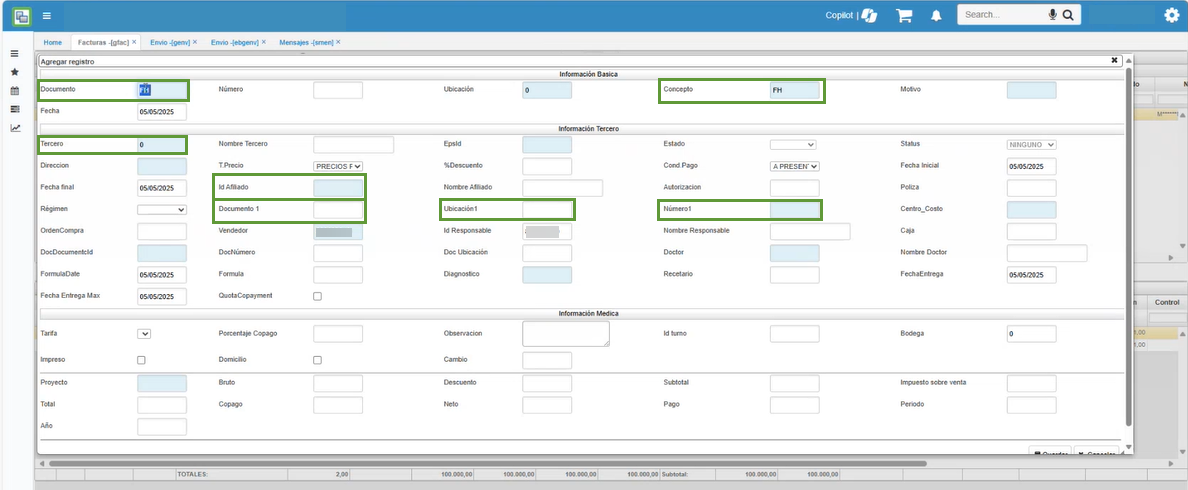The image size is (1188, 490).
Task: Open the line chart icon in sidebar
Action: click(15, 128)
